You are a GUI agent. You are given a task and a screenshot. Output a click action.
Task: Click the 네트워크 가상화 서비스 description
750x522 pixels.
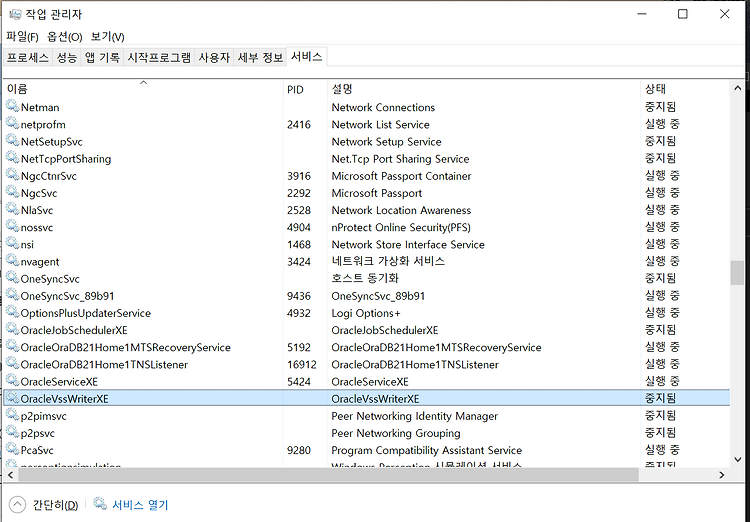(388, 261)
